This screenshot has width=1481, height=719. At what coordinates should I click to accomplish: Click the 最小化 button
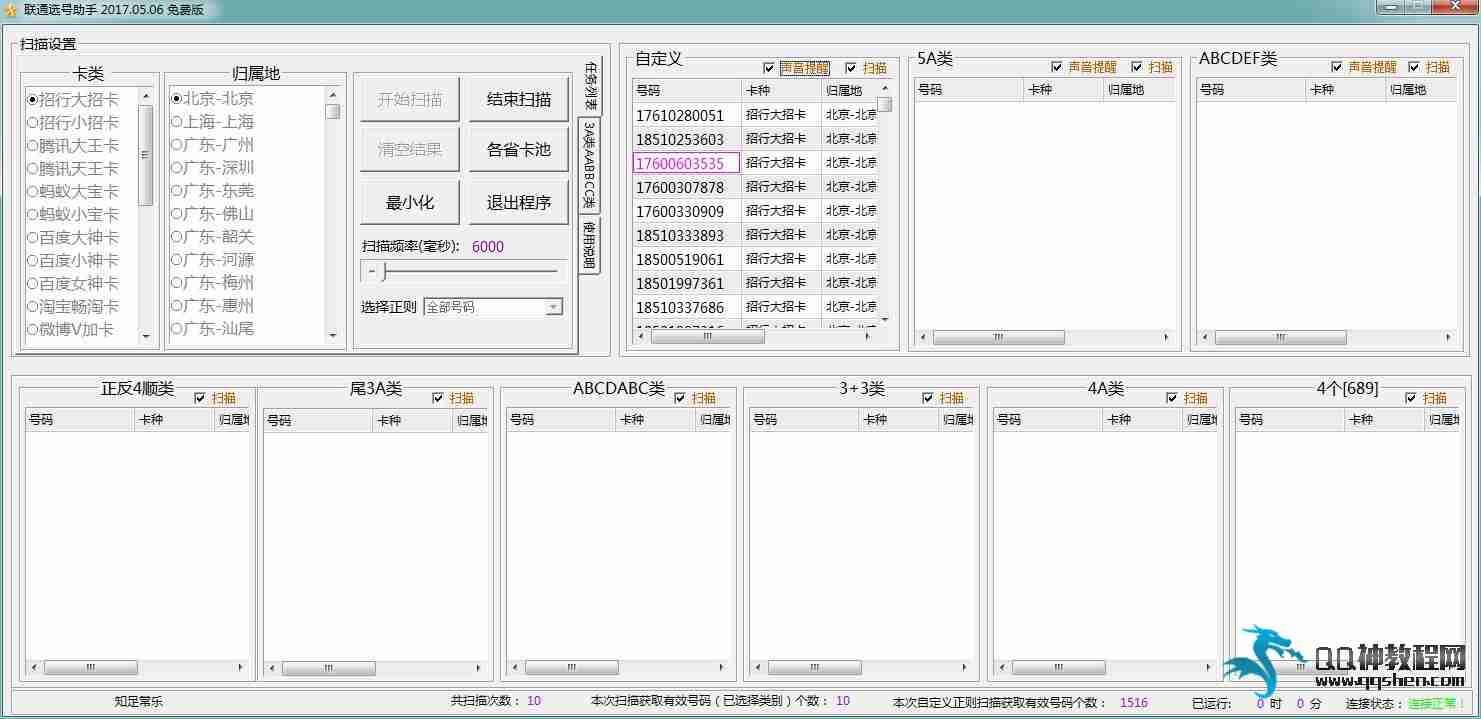click(410, 202)
